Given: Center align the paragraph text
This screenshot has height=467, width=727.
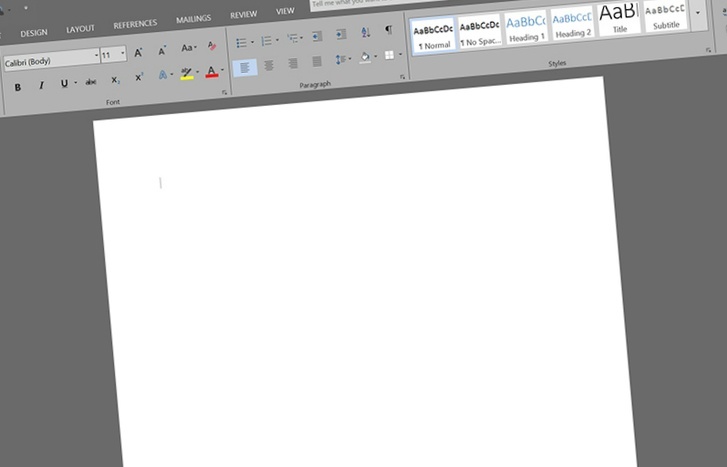Looking at the screenshot, I should coord(268,65).
